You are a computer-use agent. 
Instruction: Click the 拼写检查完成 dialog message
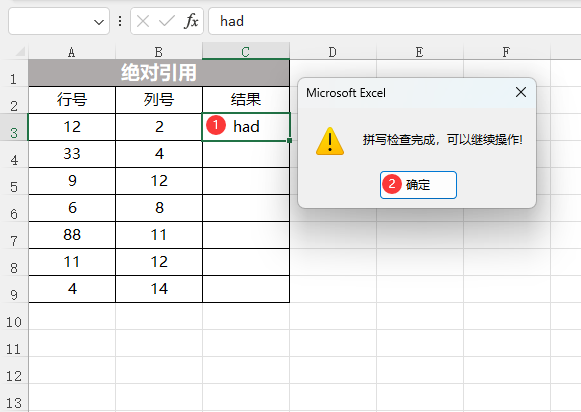(x=442, y=140)
